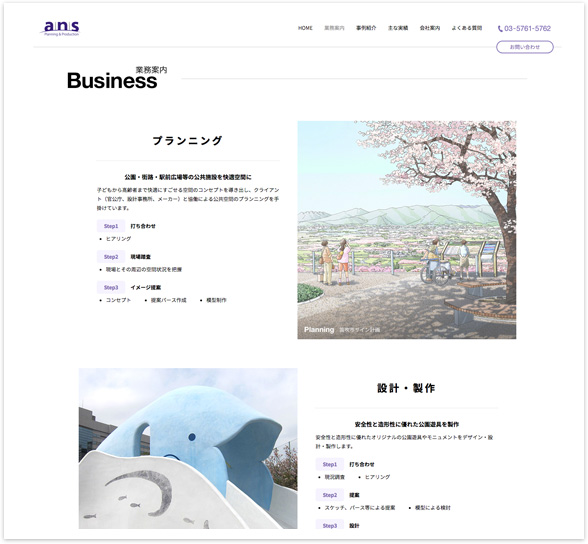
Task: Click Step1 badge under 設計・製作
Action: click(x=330, y=464)
